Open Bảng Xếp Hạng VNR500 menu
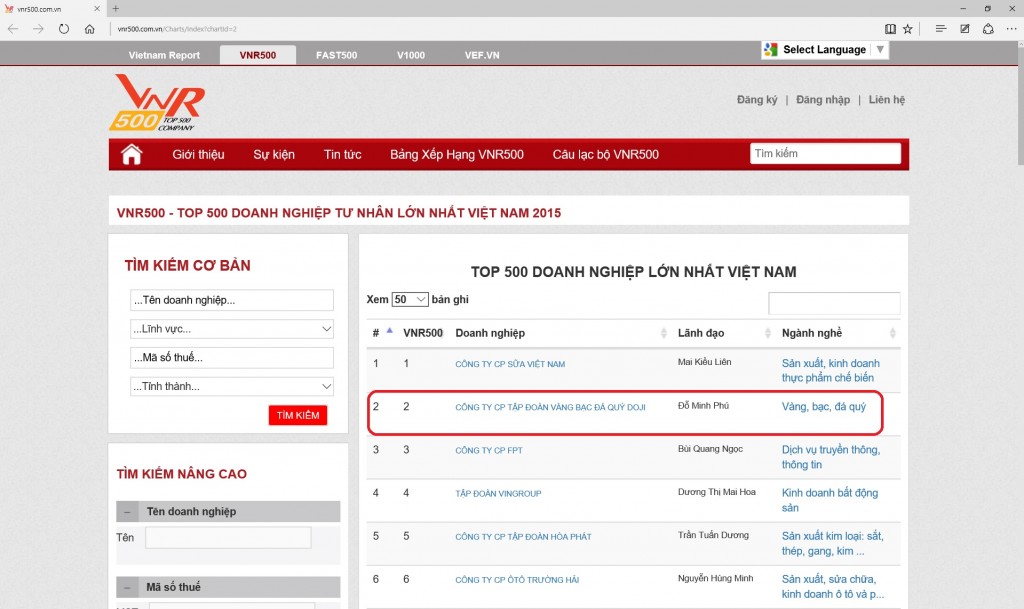Viewport: 1024px width, 609px height. click(x=456, y=155)
